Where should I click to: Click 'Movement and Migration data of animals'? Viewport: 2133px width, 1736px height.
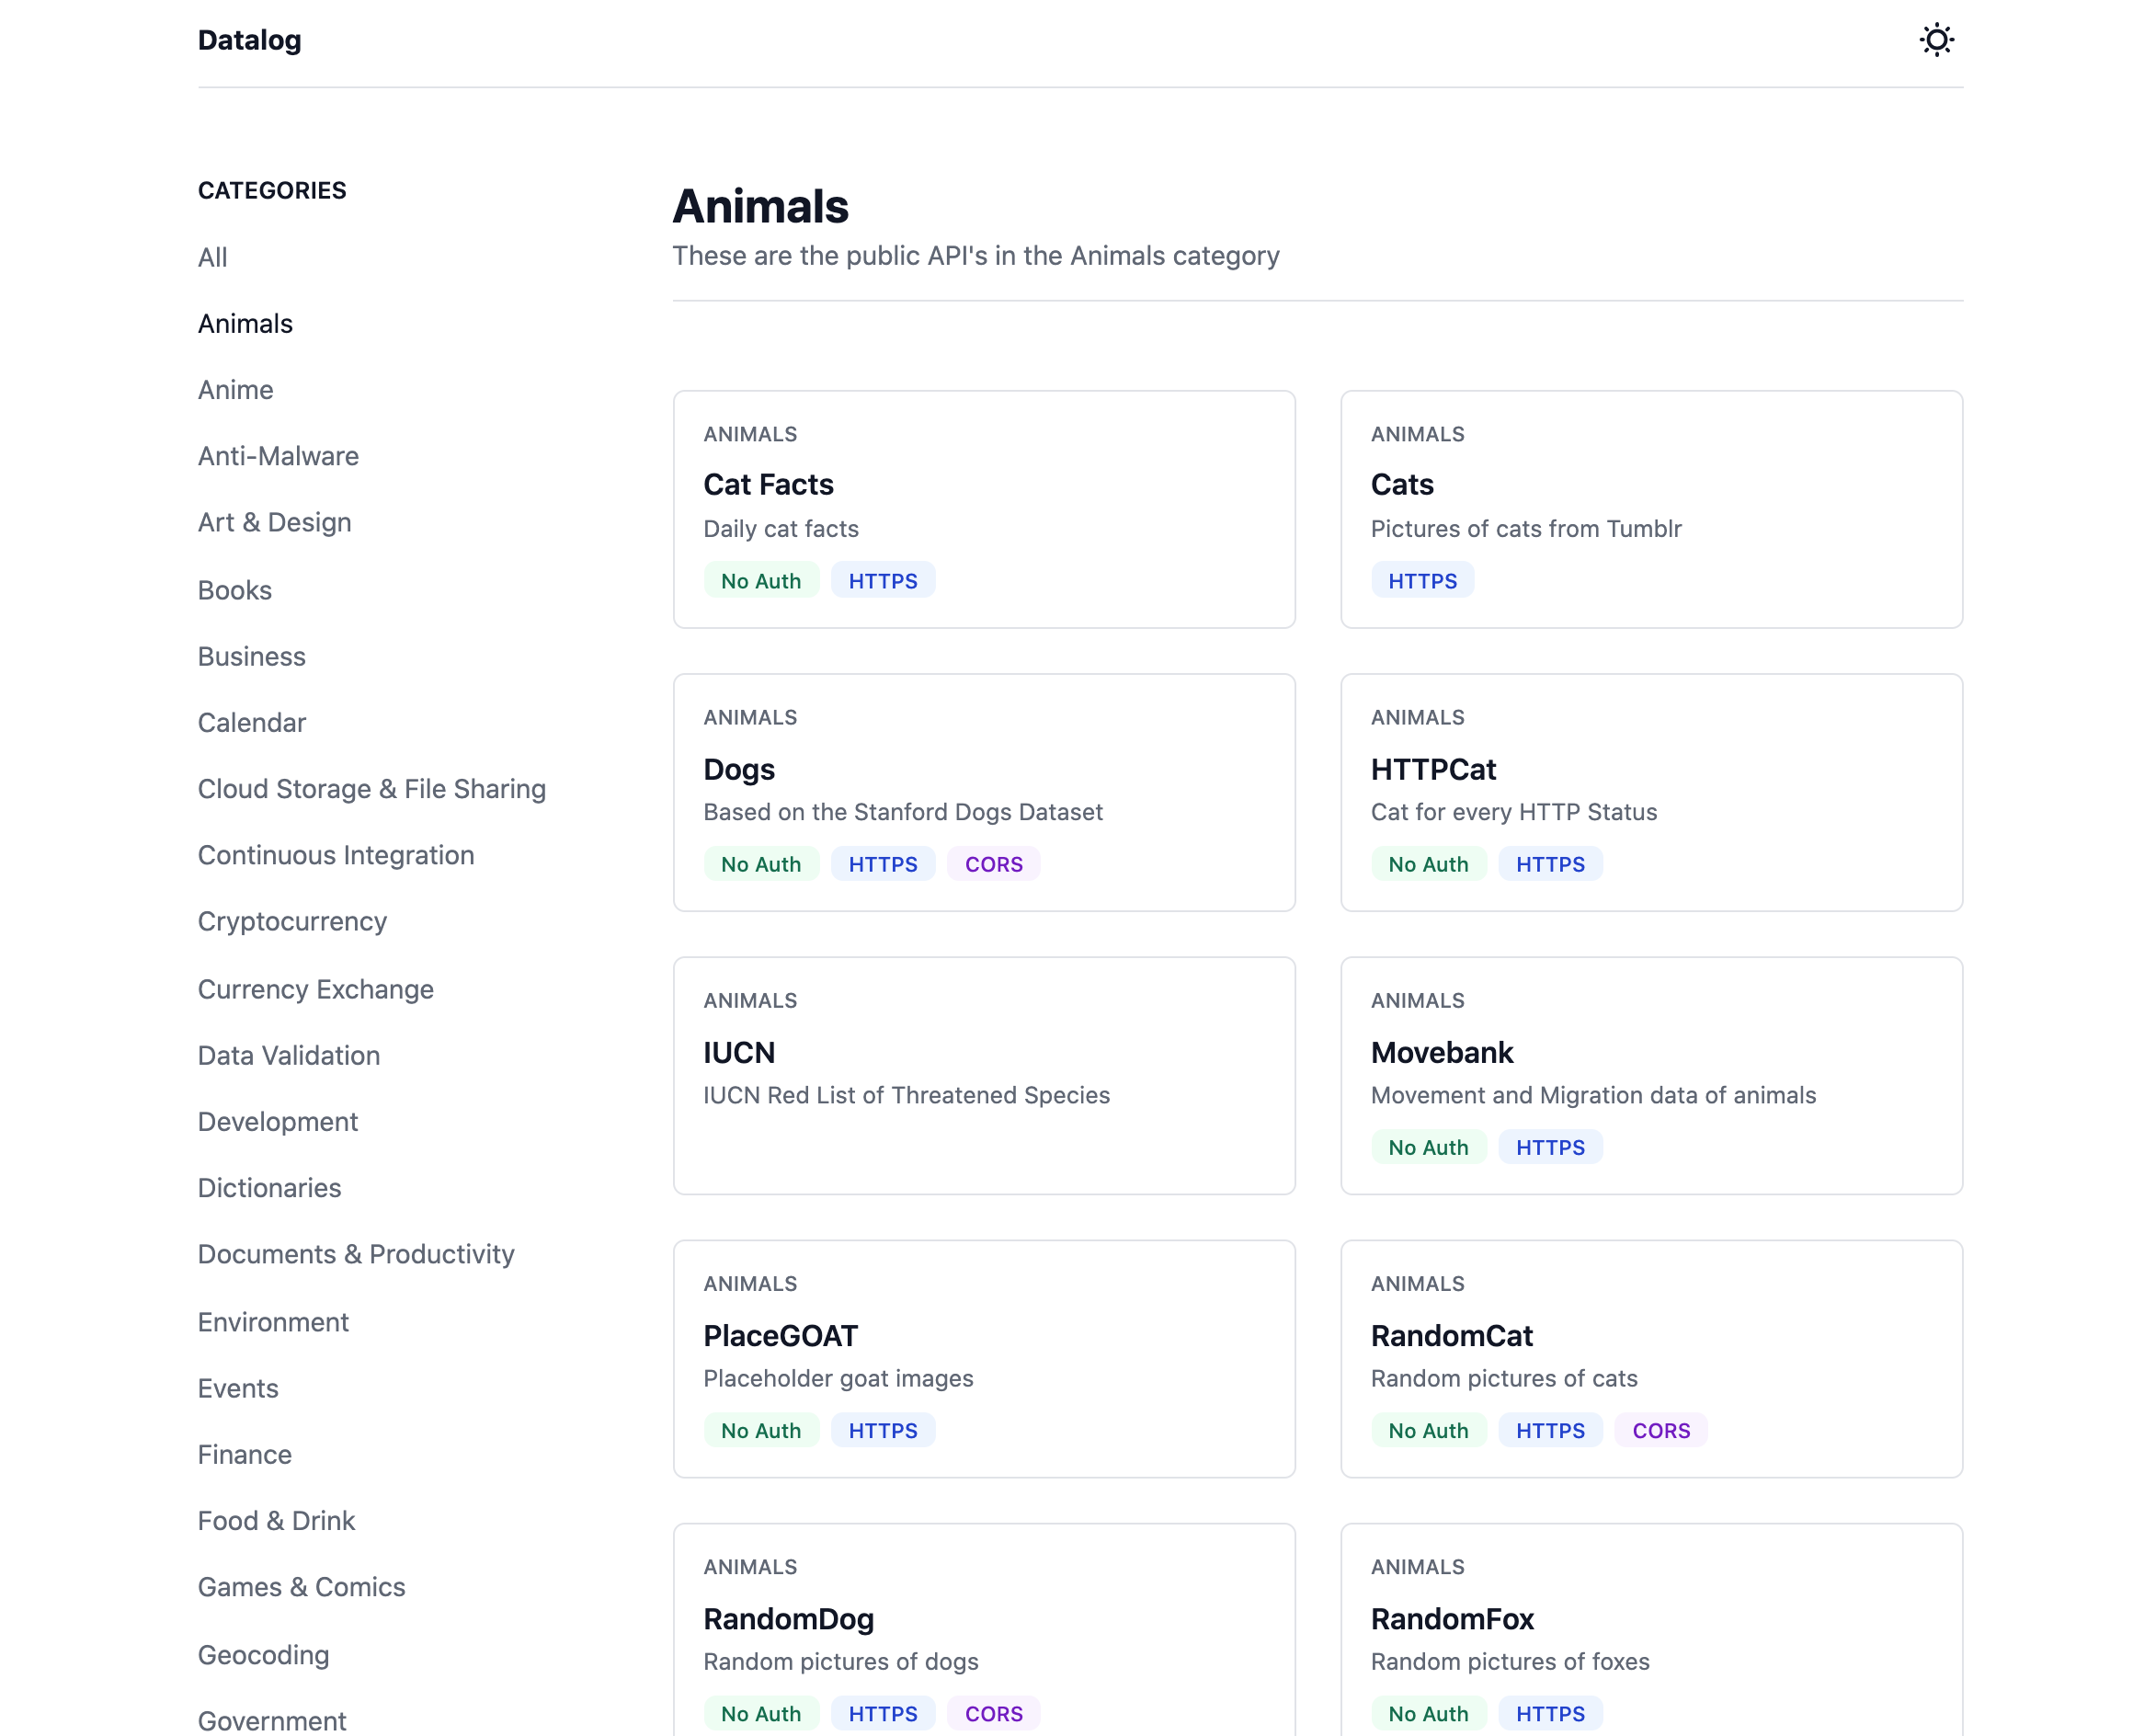[1592, 1095]
